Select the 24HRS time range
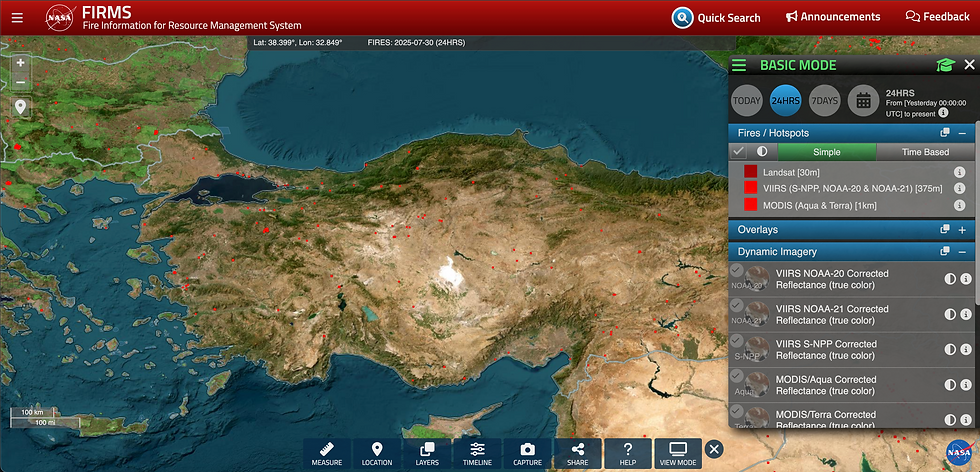This screenshot has width=980, height=472. [x=786, y=101]
